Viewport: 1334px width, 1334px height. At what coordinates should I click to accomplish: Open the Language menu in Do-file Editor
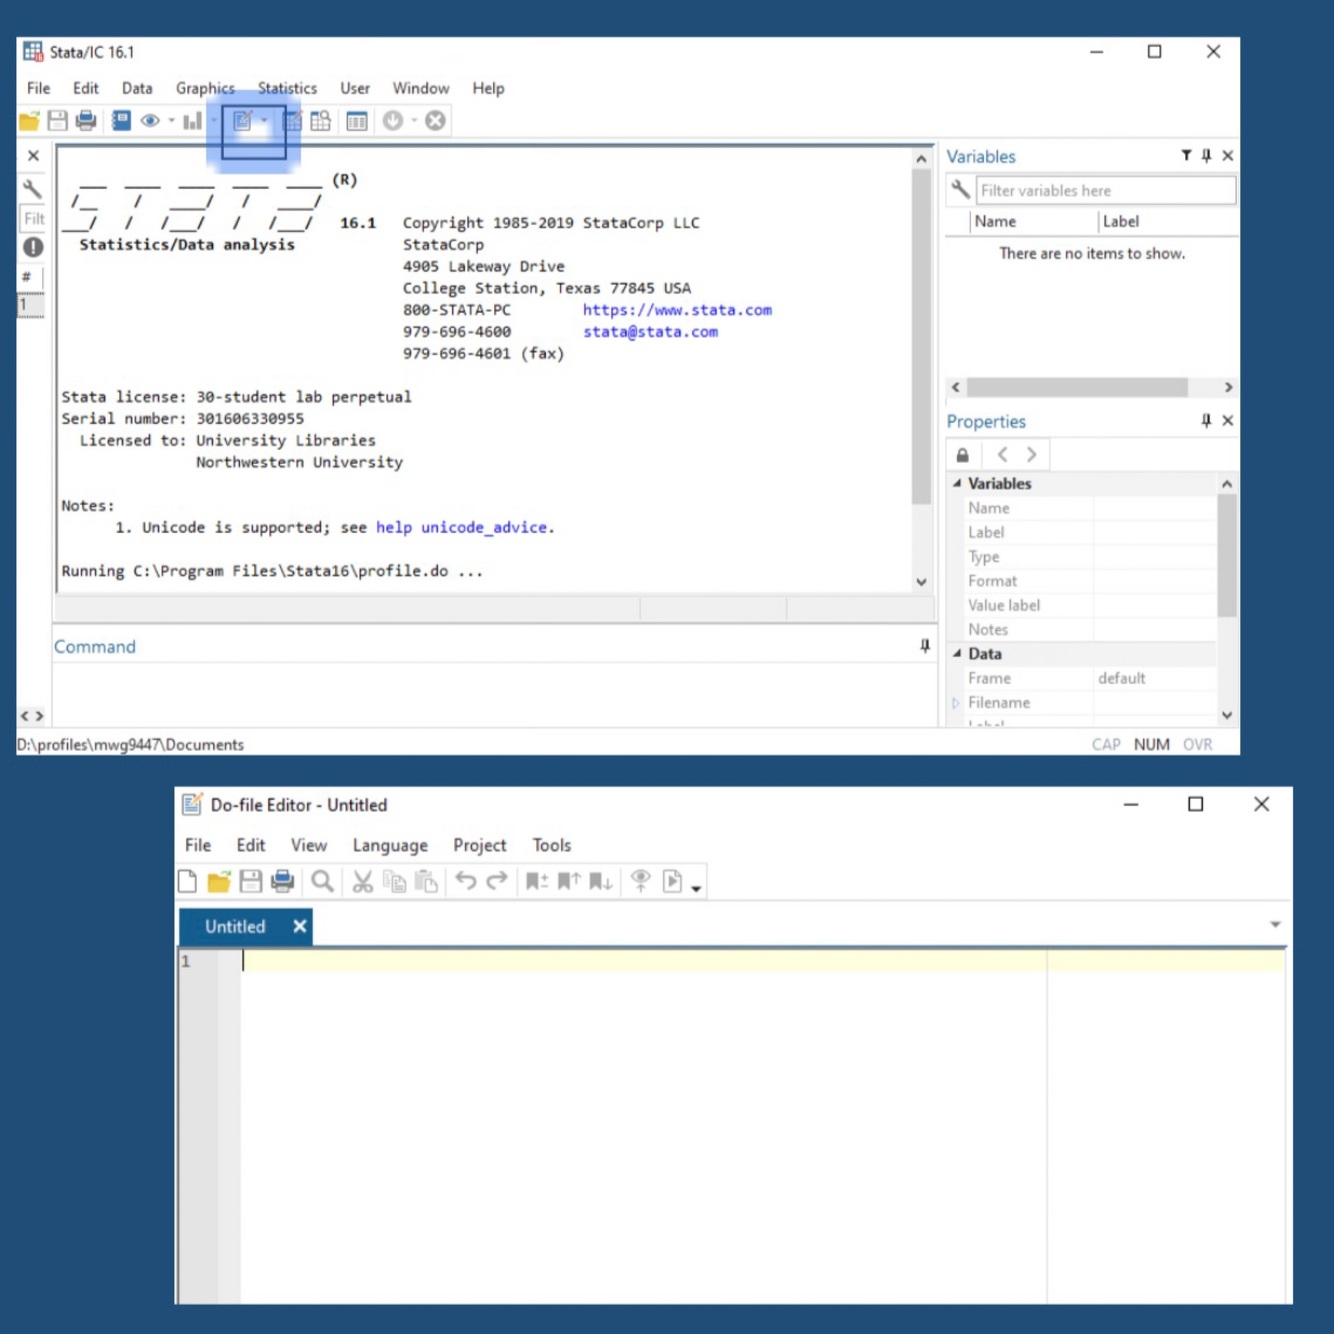pyautogui.click(x=390, y=846)
